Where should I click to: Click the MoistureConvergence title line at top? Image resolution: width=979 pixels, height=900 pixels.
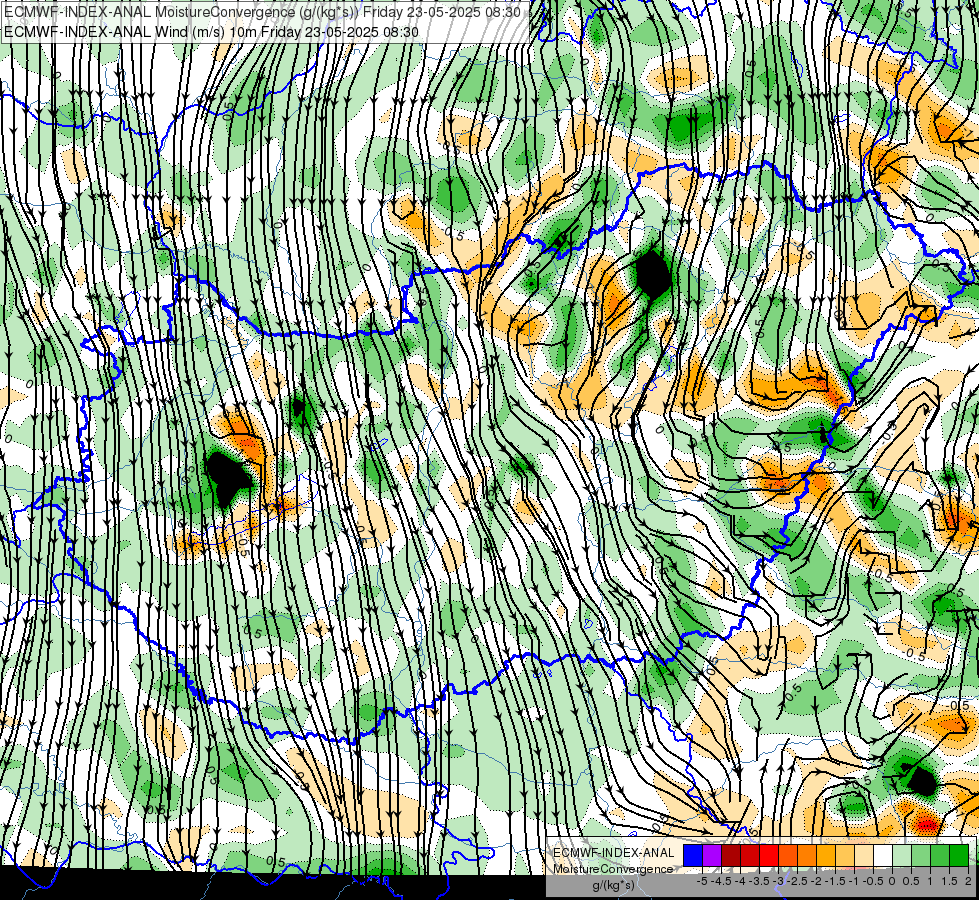[x=262, y=11]
